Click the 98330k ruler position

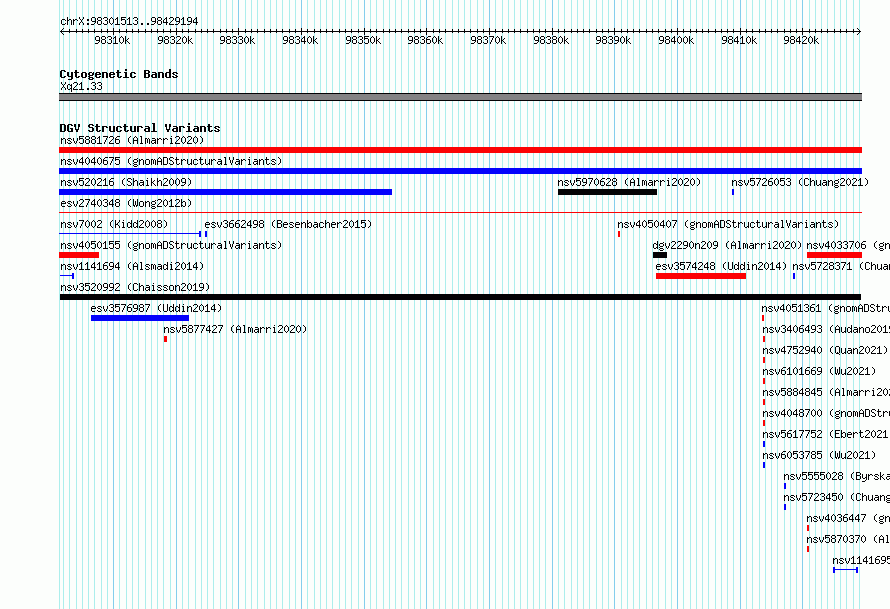pos(237,40)
